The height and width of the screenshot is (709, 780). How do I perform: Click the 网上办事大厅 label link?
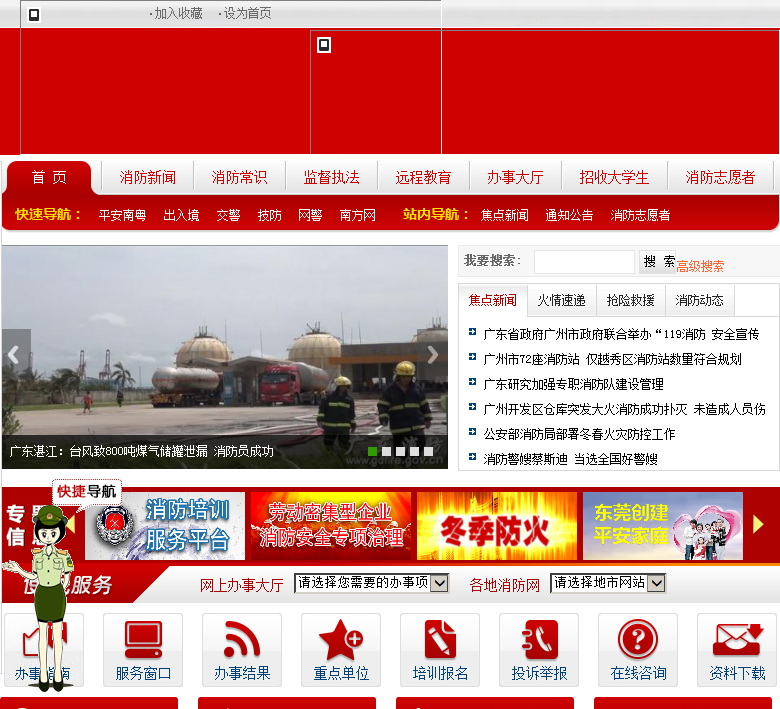tap(242, 585)
